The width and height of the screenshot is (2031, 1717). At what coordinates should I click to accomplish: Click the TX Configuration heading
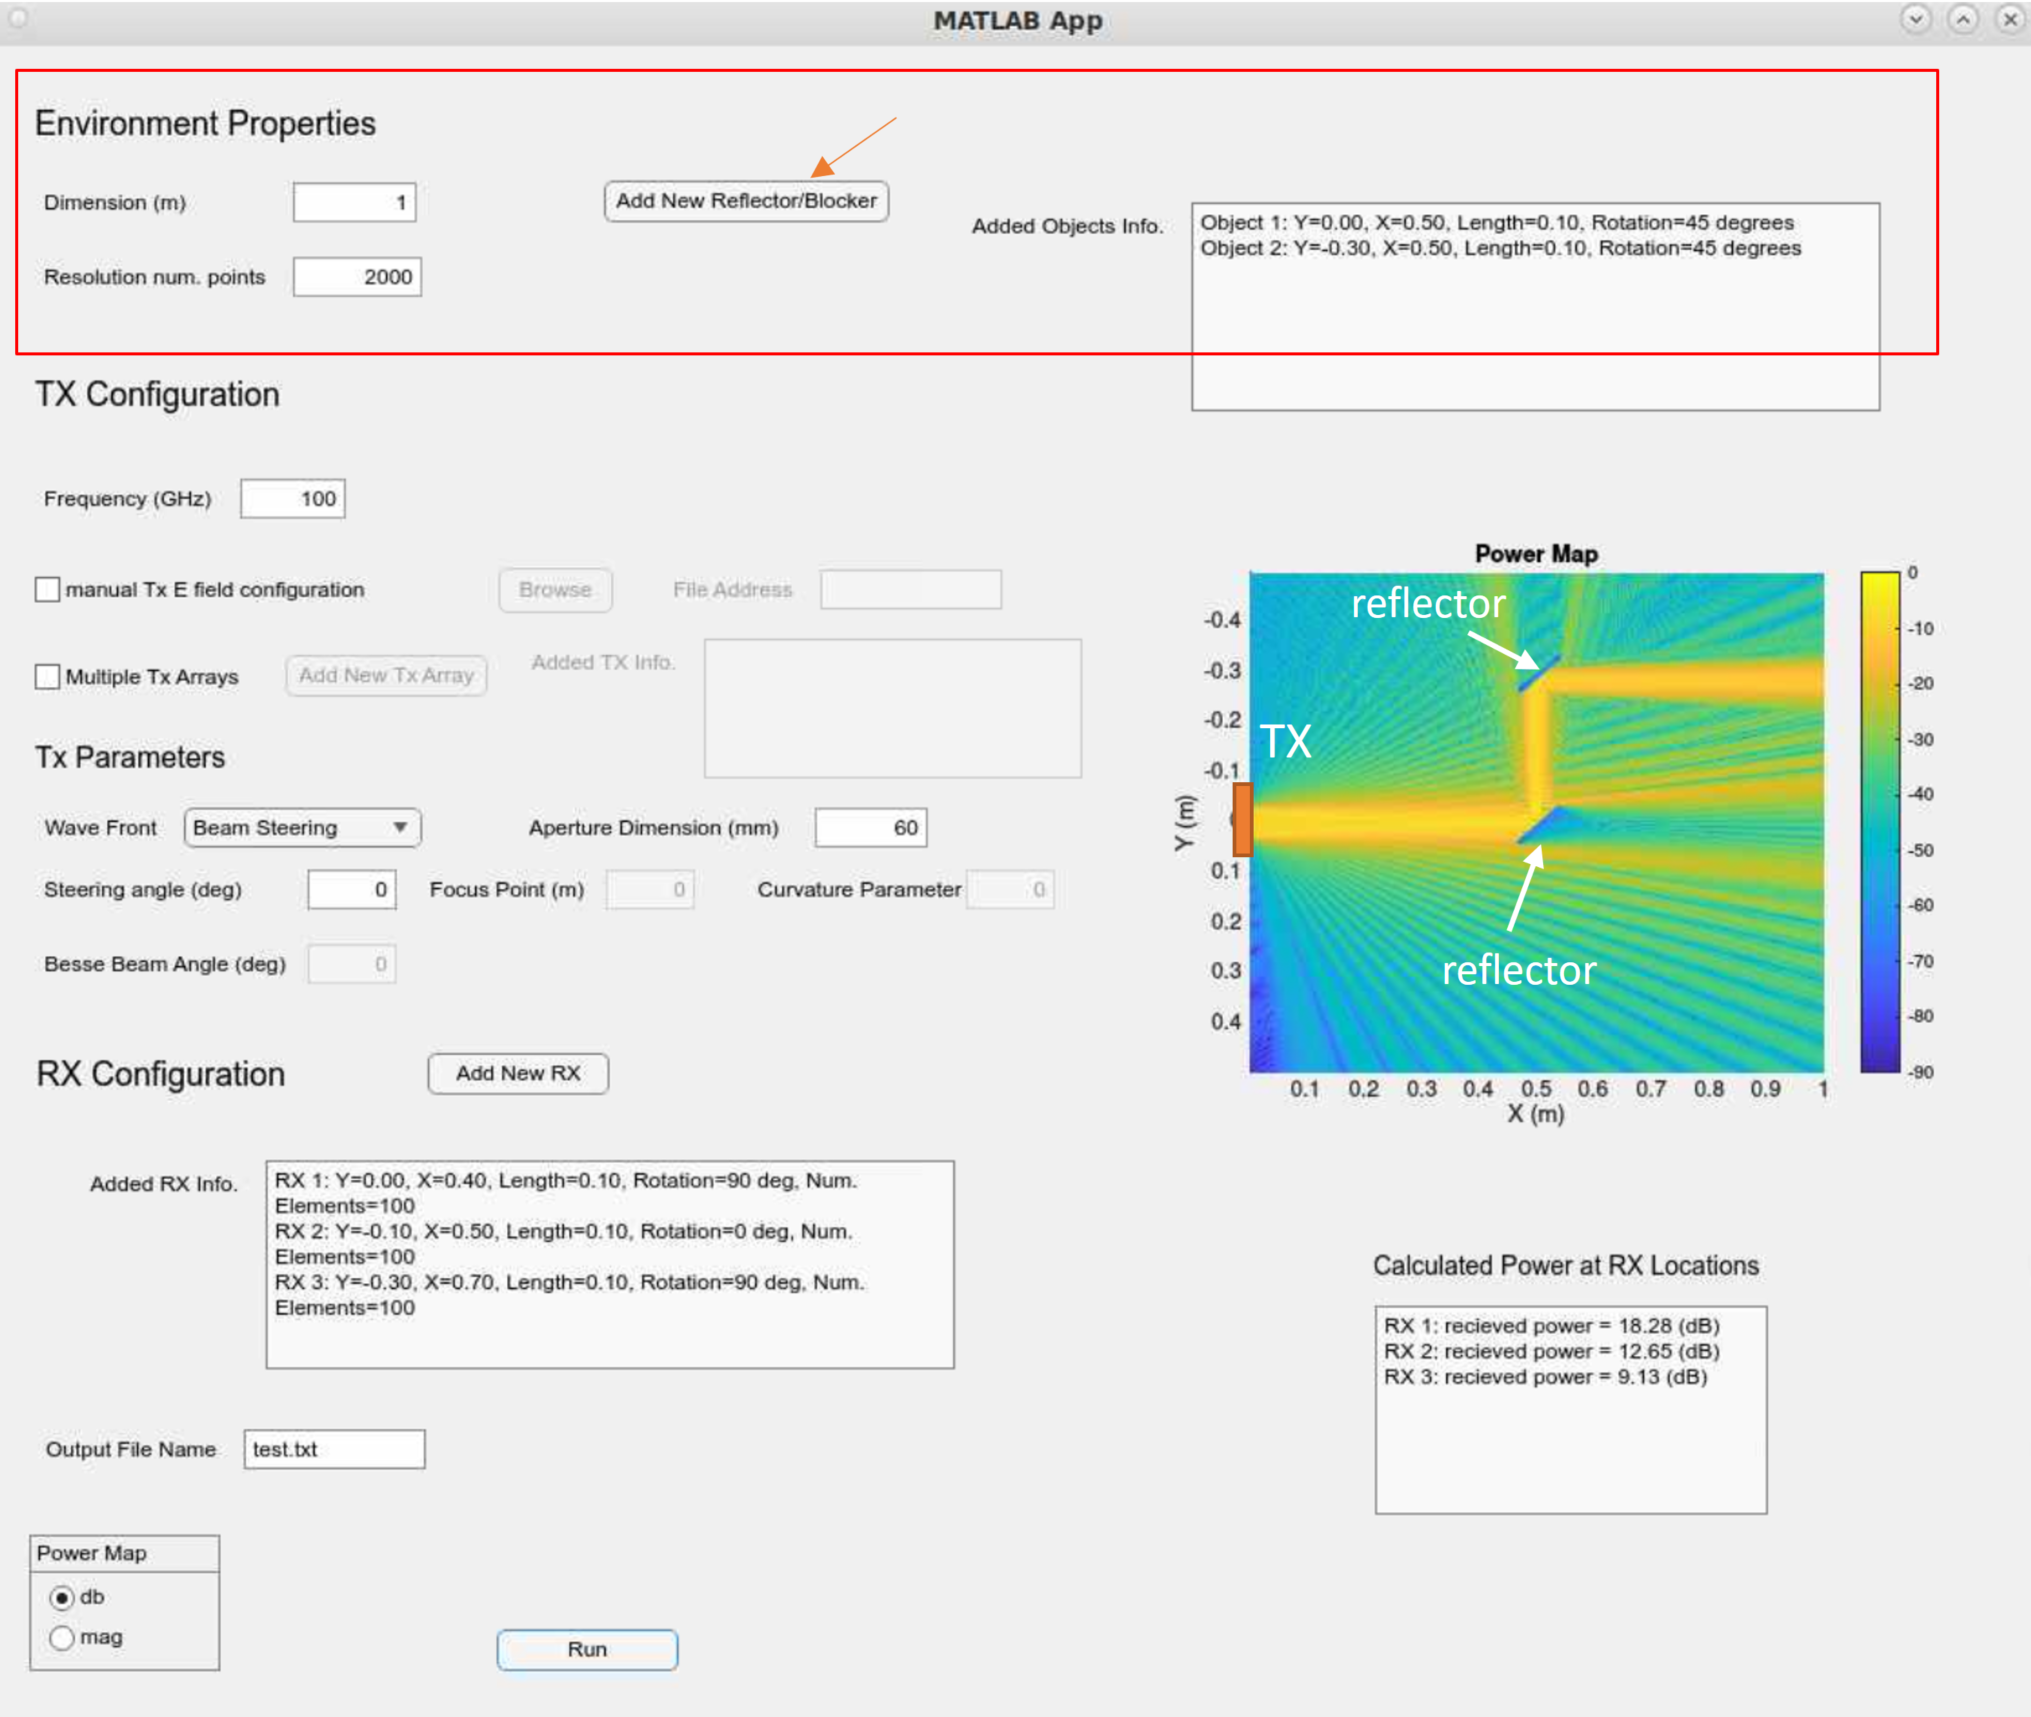click(x=158, y=395)
